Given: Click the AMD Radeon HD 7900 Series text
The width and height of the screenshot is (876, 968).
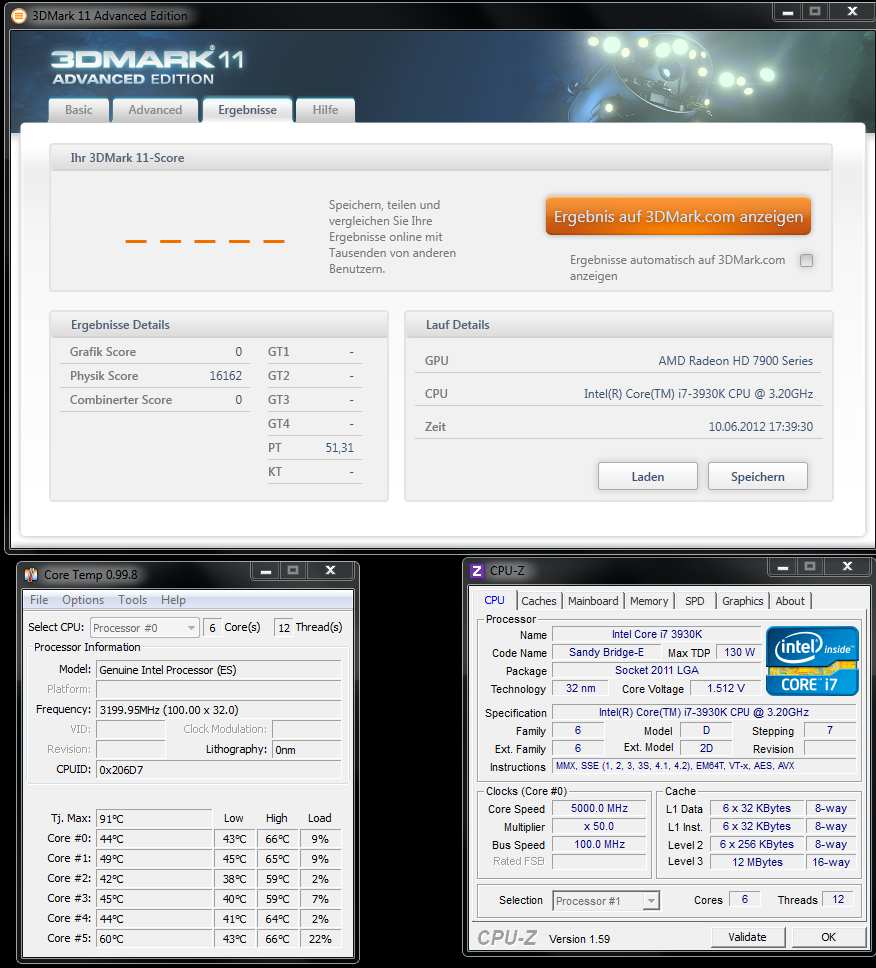Looking at the screenshot, I should coord(735,361).
